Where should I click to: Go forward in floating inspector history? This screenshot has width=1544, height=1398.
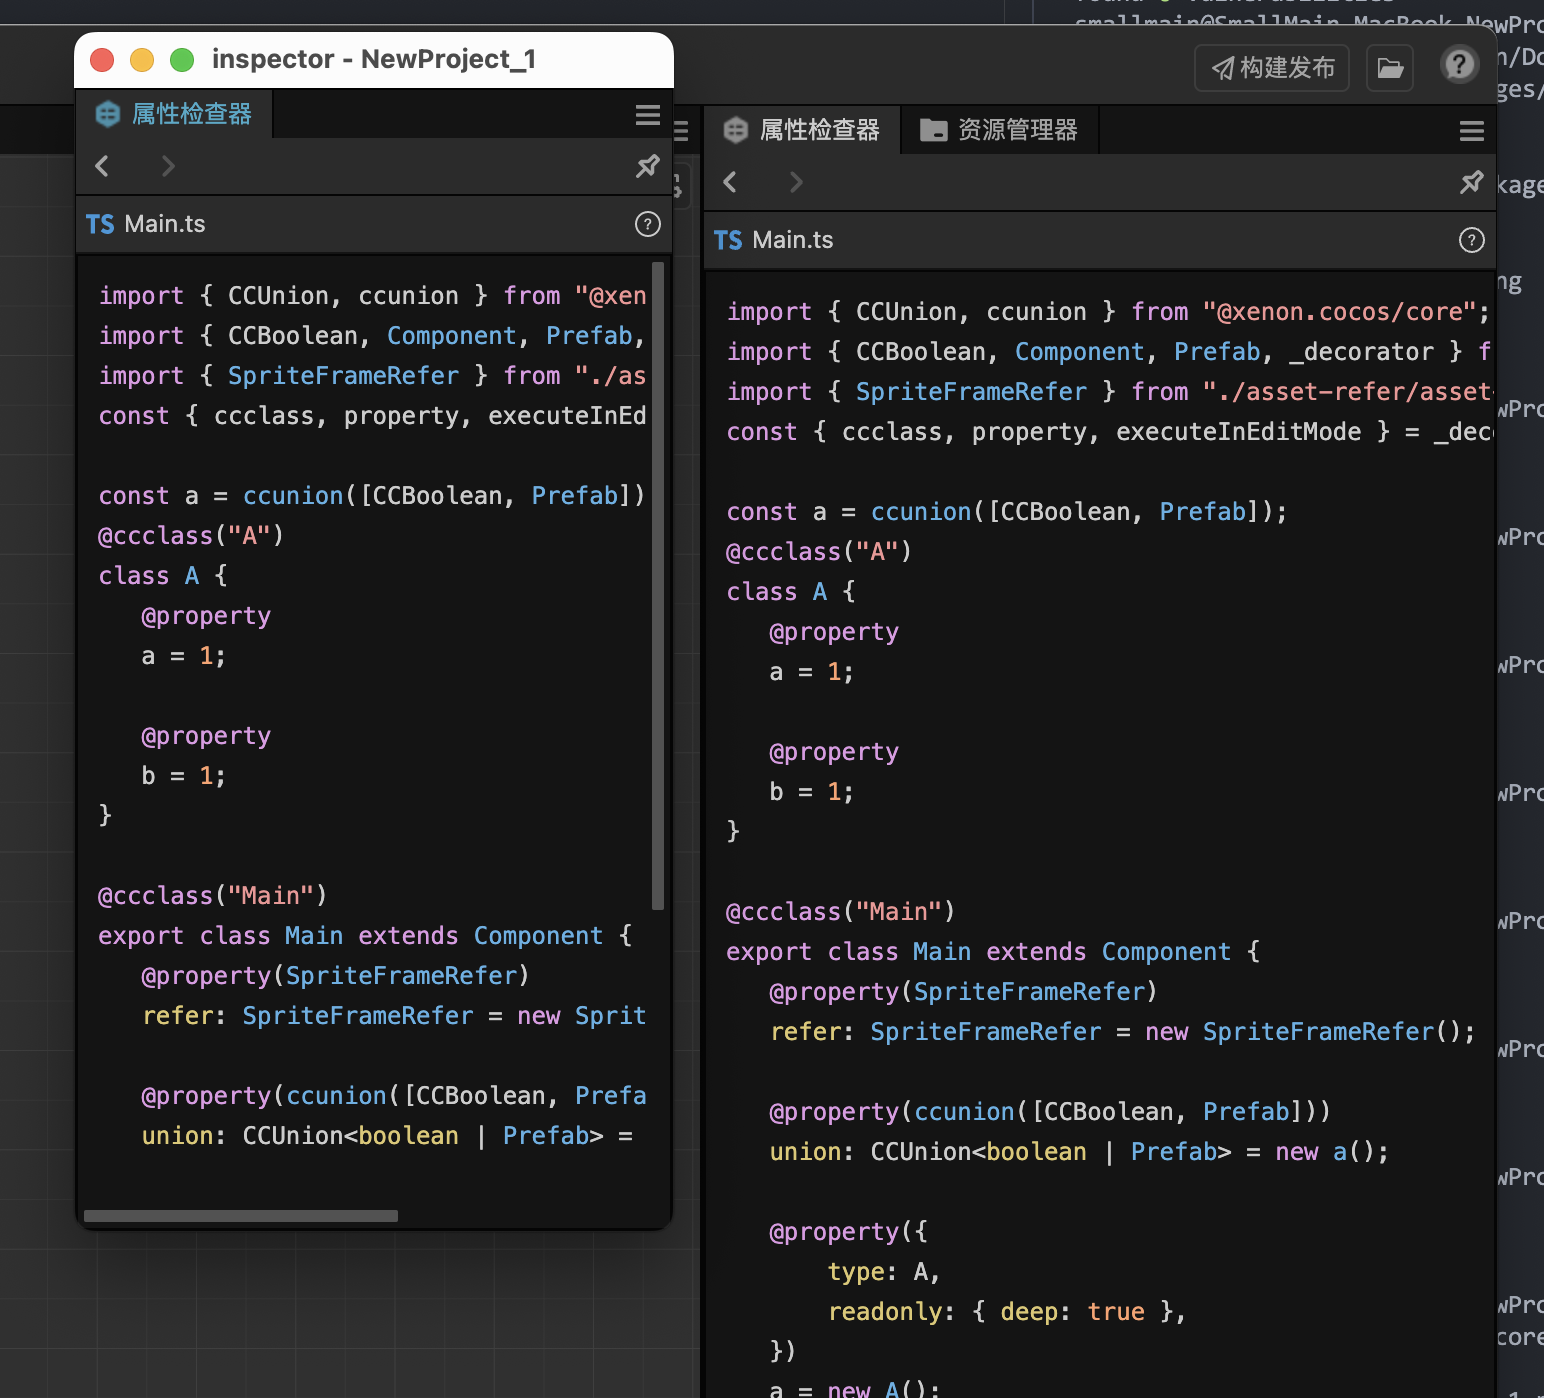pos(168,166)
